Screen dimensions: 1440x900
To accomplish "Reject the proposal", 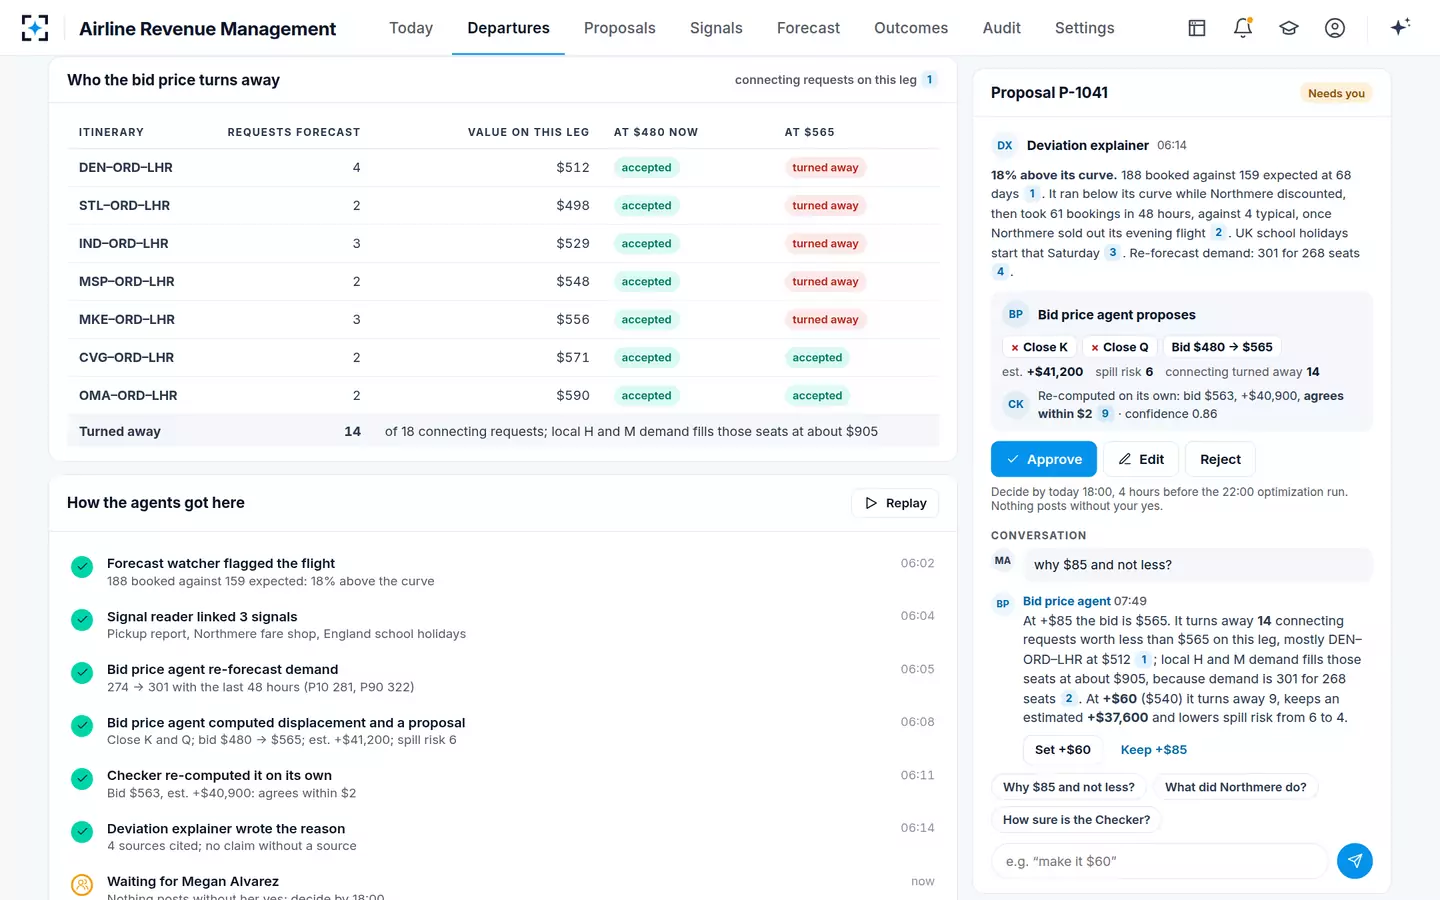I will click(1220, 459).
